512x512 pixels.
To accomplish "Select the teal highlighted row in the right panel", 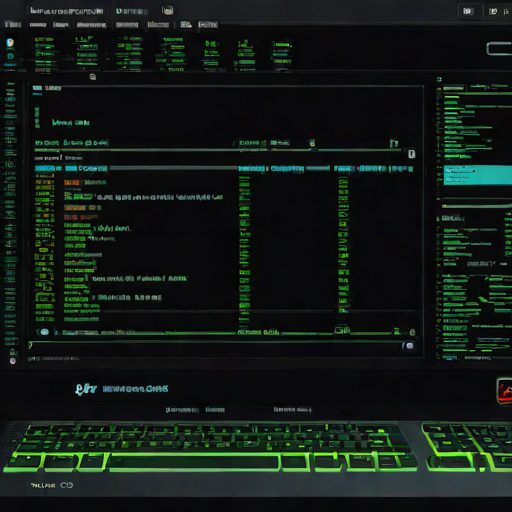I will 478,175.
